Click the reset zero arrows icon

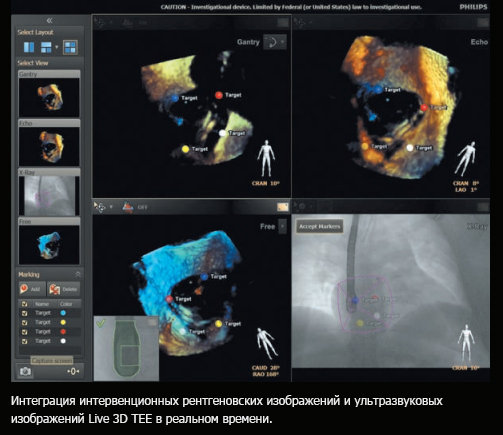pos(73,371)
